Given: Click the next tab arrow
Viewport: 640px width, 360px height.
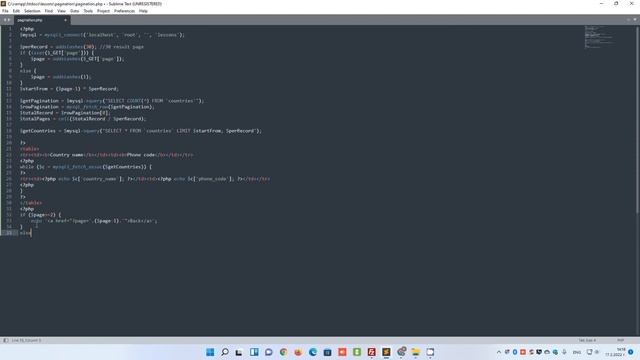Looking at the screenshot, I should point(9,20).
